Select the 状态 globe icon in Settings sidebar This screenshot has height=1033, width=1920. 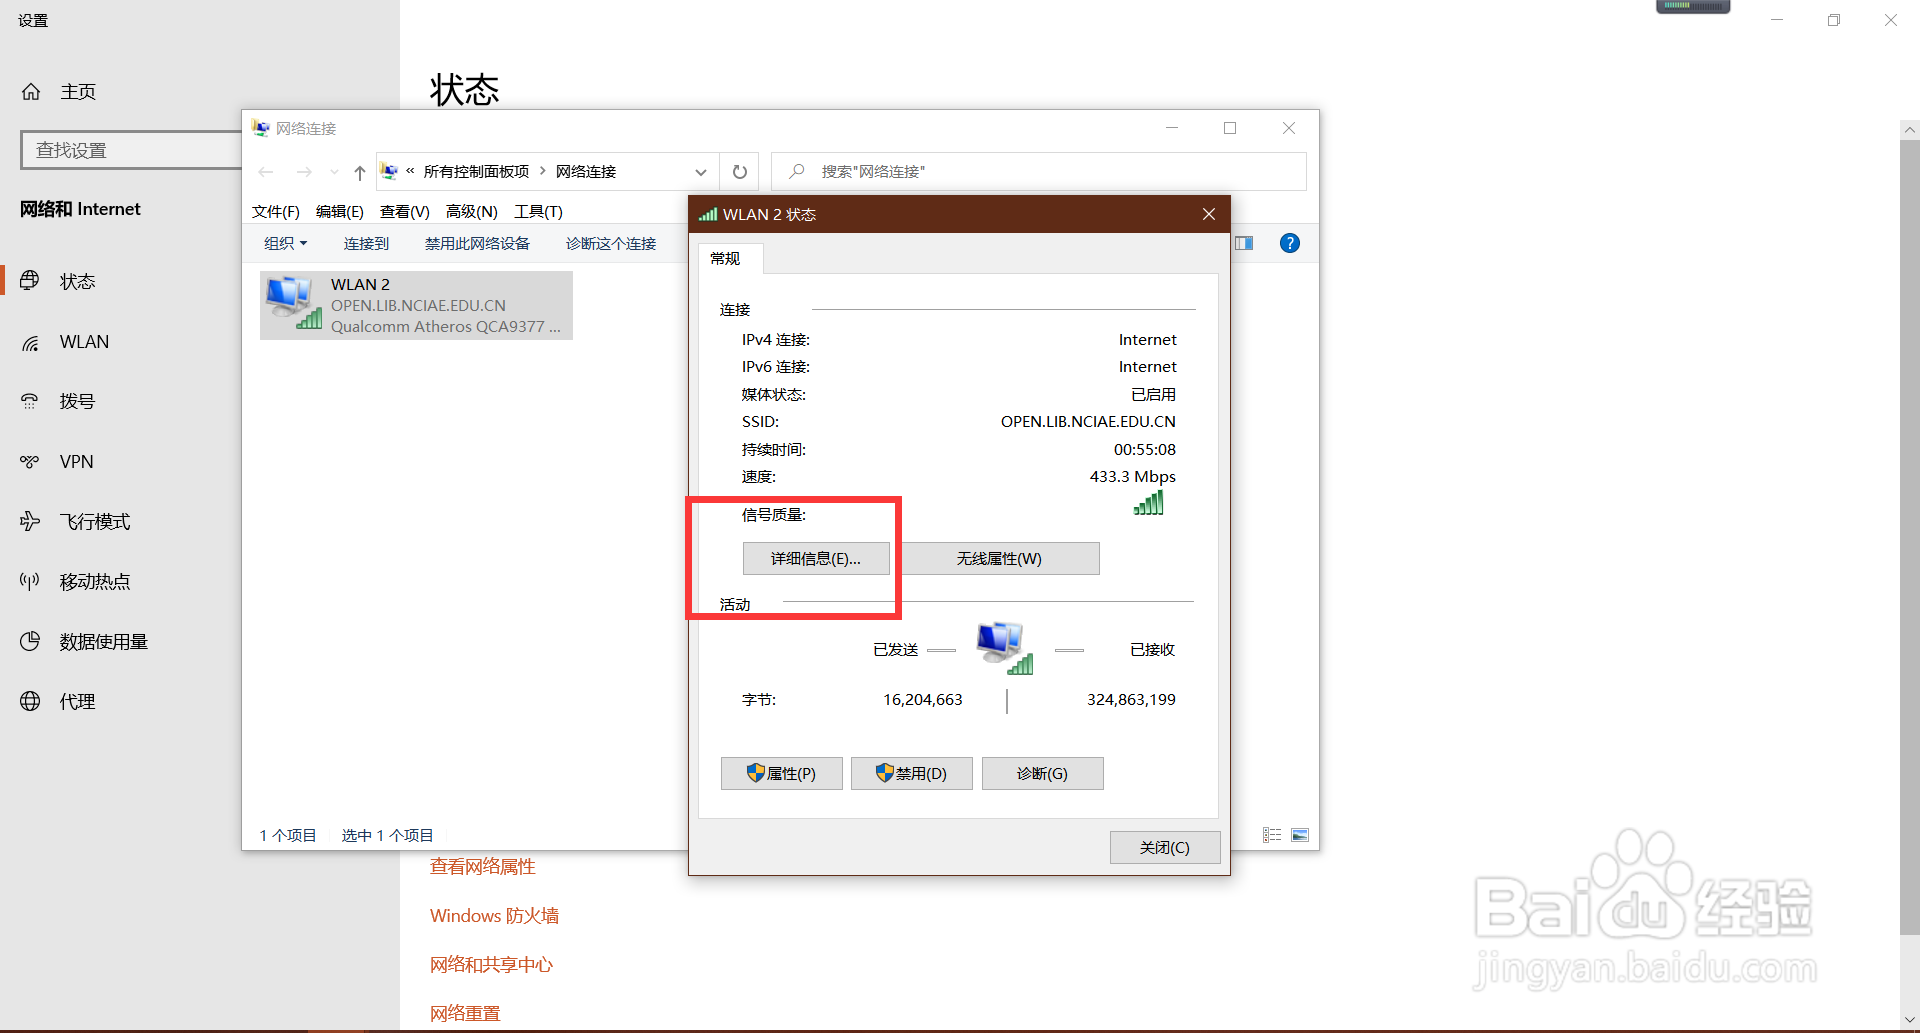(x=30, y=281)
